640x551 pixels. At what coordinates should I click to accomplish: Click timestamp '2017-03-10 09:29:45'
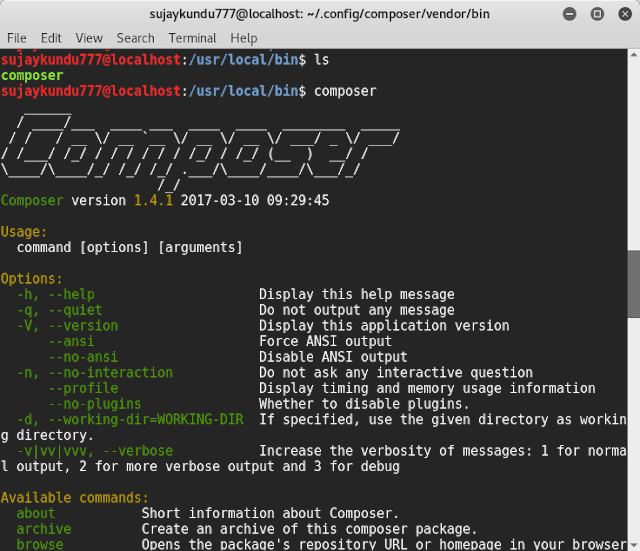tap(255, 200)
